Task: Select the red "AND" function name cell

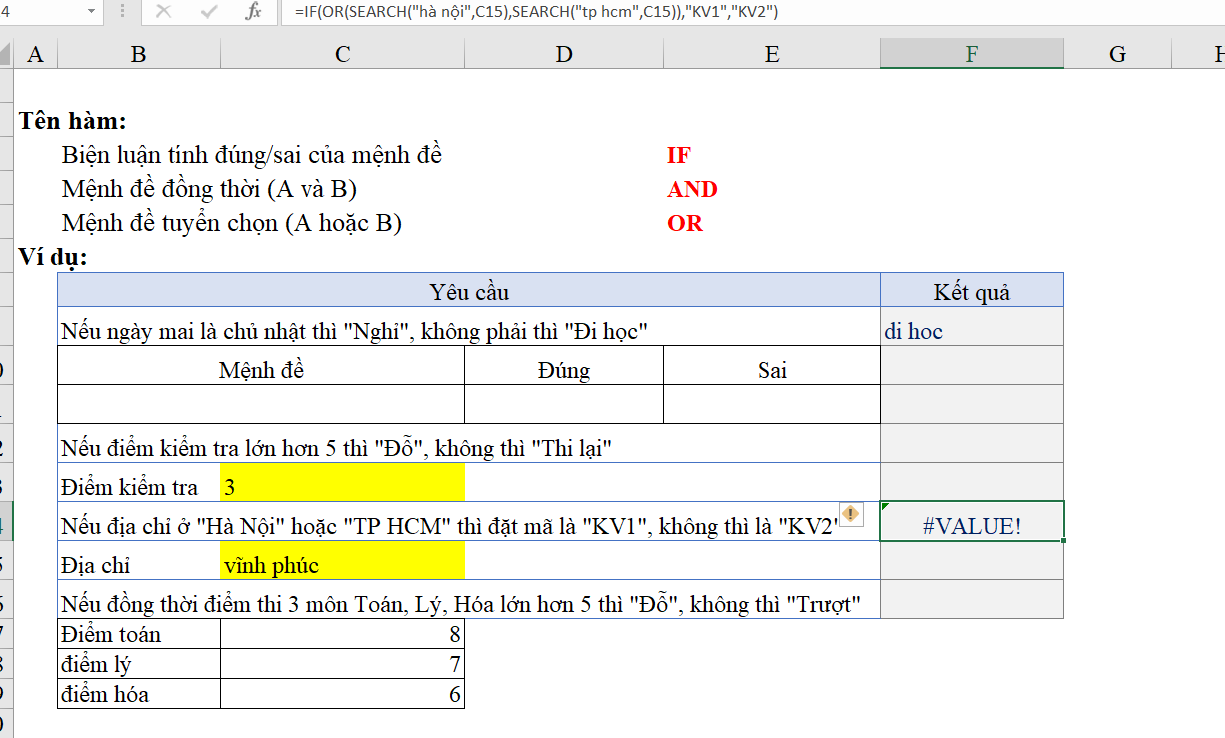Action: [x=692, y=189]
